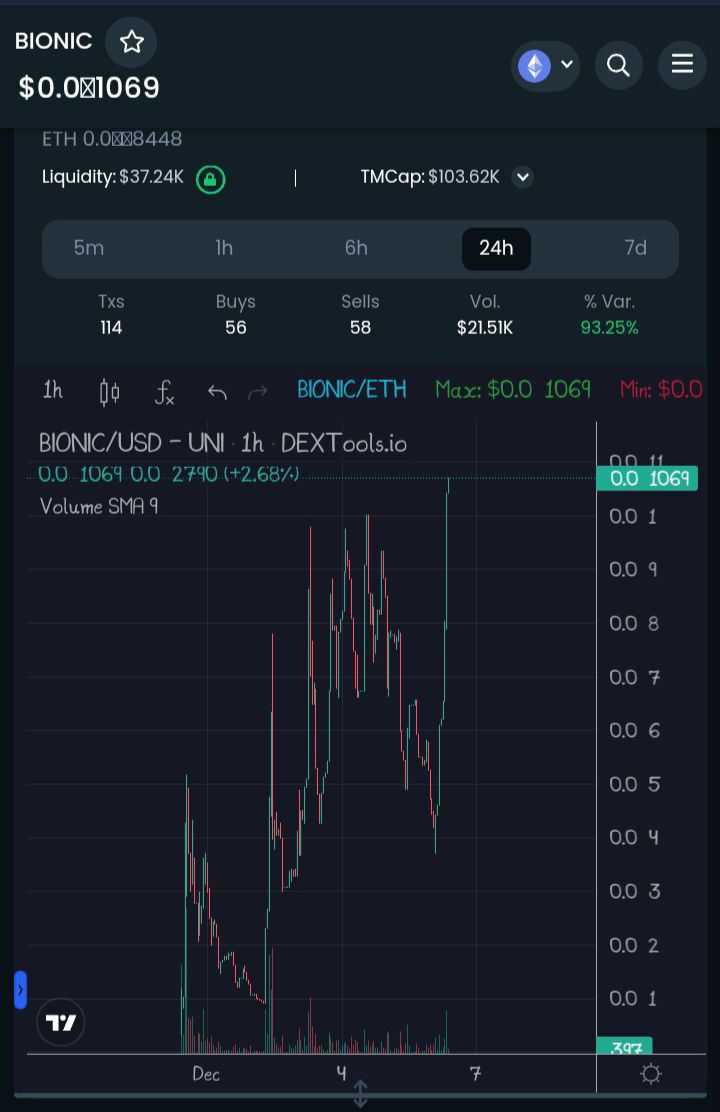Click the TradingView logo on chart
The image size is (720, 1112).
(61, 1022)
